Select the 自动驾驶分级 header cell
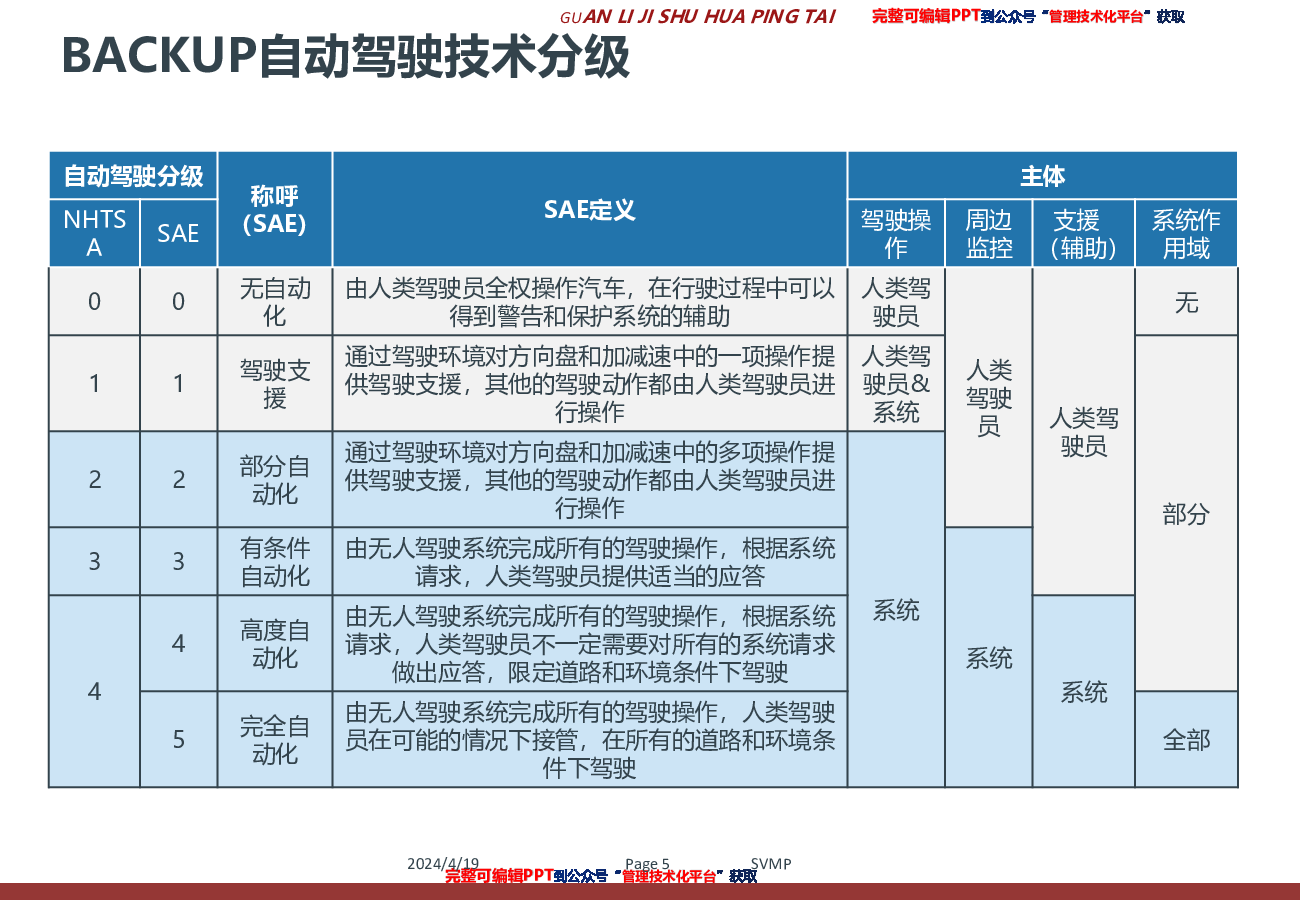 click(x=133, y=176)
